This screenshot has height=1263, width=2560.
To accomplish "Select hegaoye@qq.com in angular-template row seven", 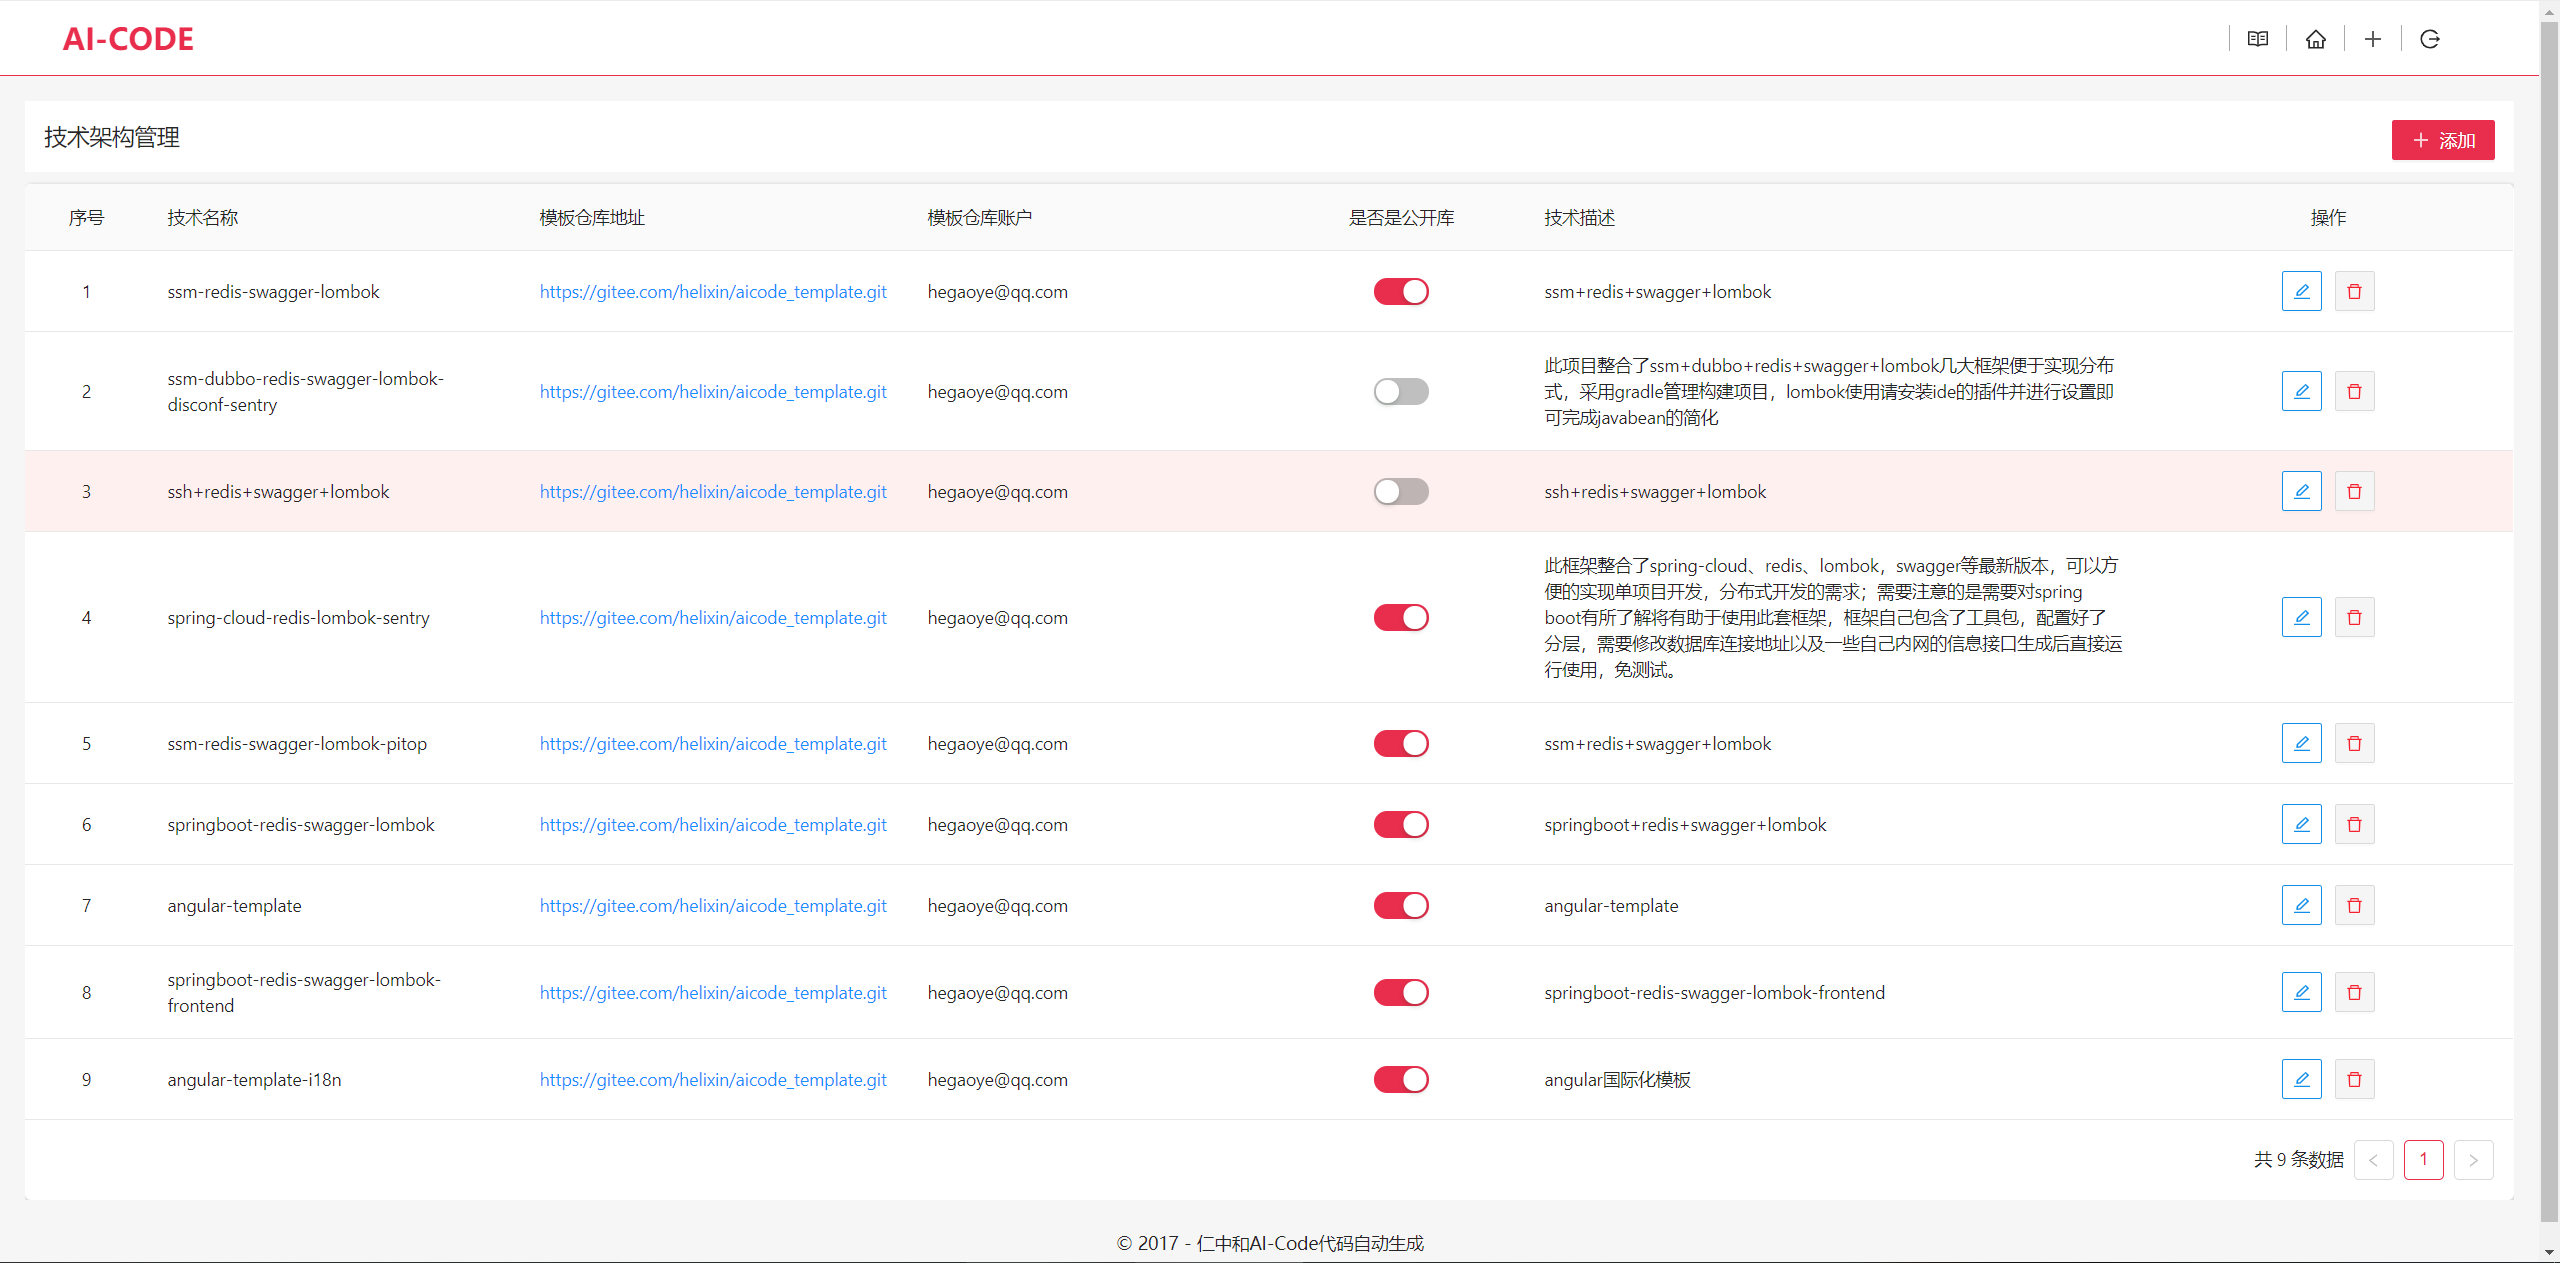I will point(997,905).
